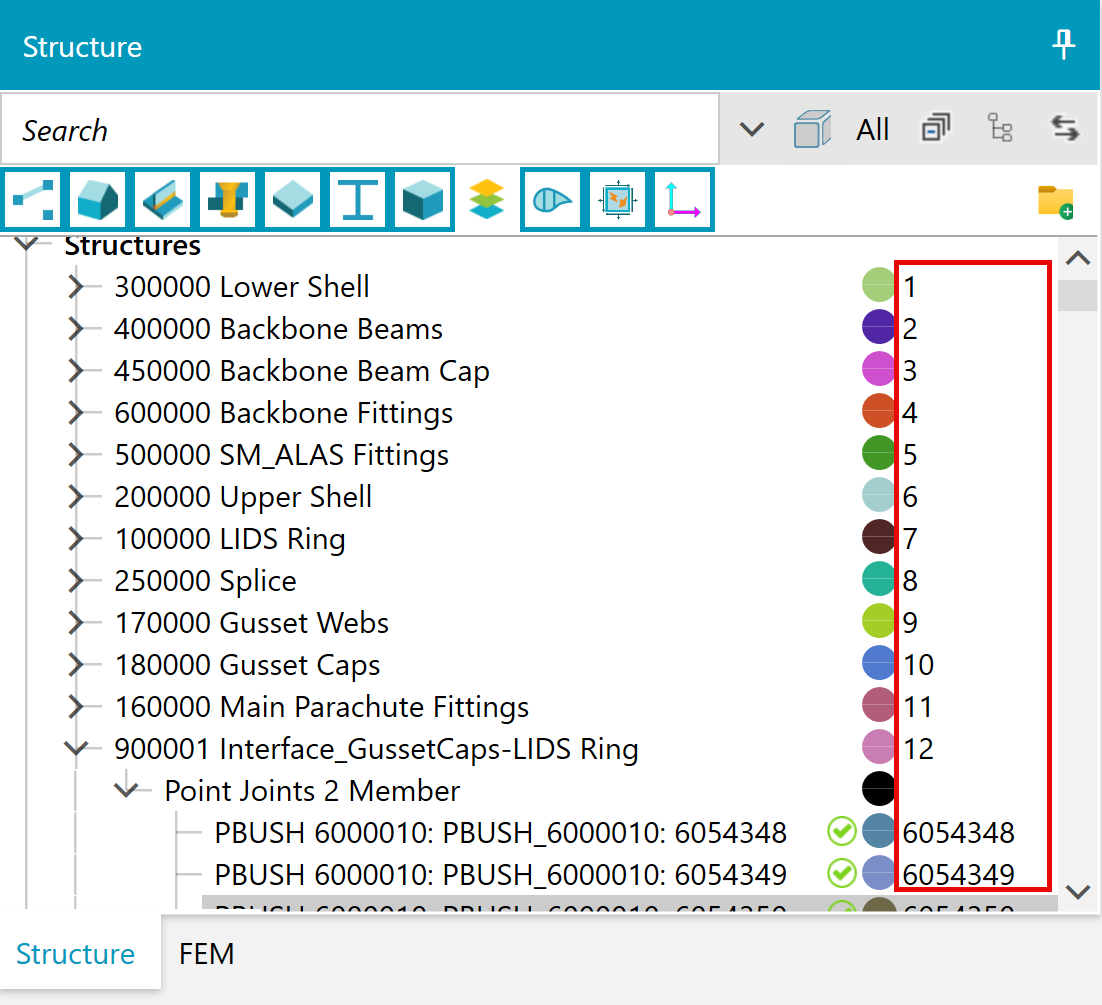Toggle the fitting filter icon
The height and width of the screenshot is (1005, 1102).
pos(228,200)
